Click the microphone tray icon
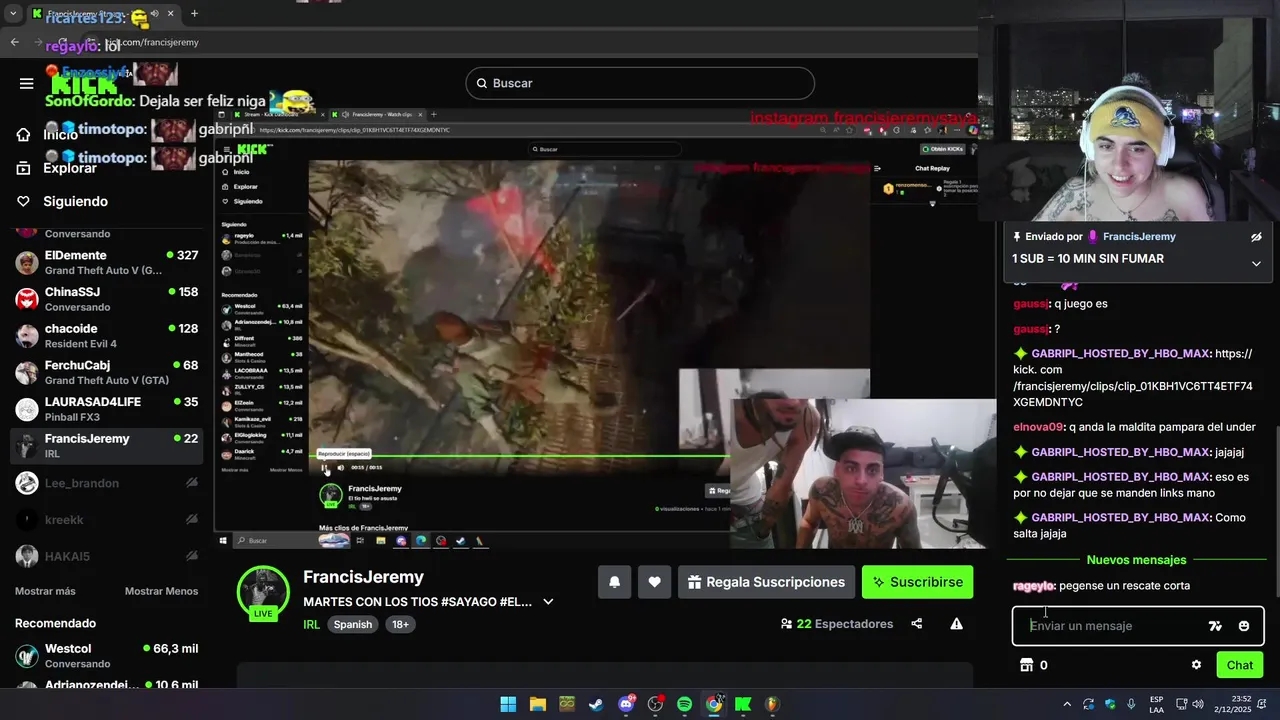The width and height of the screenshot is (1280, 720). 1131,704
